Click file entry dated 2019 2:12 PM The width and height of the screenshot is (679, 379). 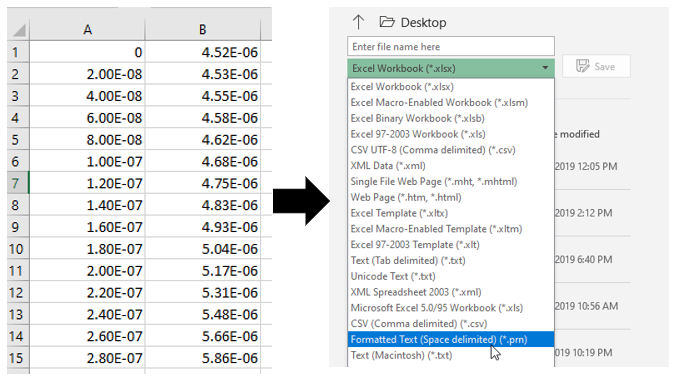click(584, 213)
